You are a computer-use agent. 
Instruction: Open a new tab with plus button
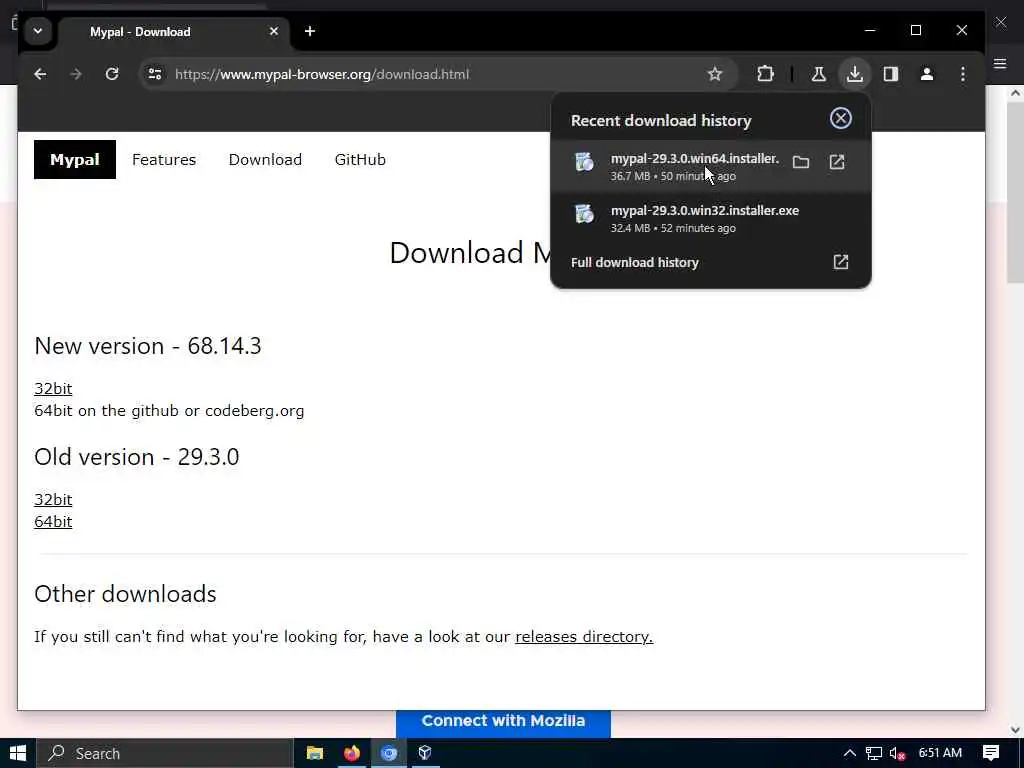(310, 31)
